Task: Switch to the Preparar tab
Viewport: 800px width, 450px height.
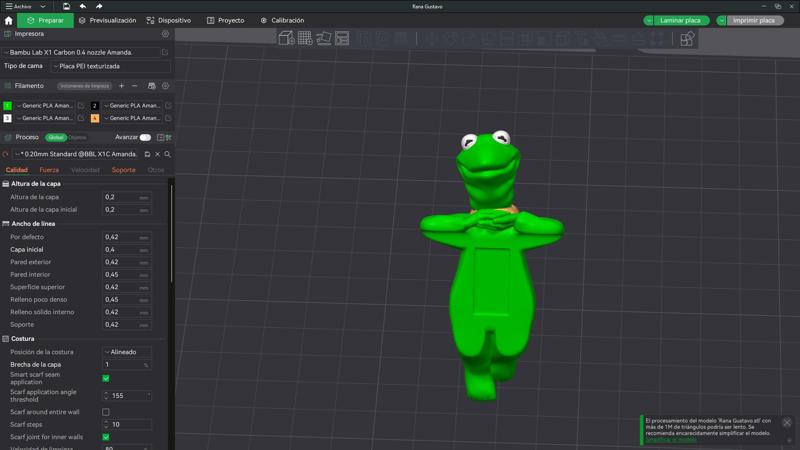Action: click(x=45, y=20)
